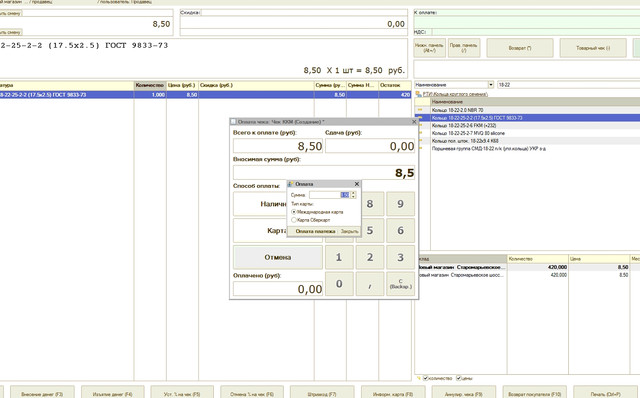
Task: Choose the Карта payment method button
Action: (x=278, y=231)
